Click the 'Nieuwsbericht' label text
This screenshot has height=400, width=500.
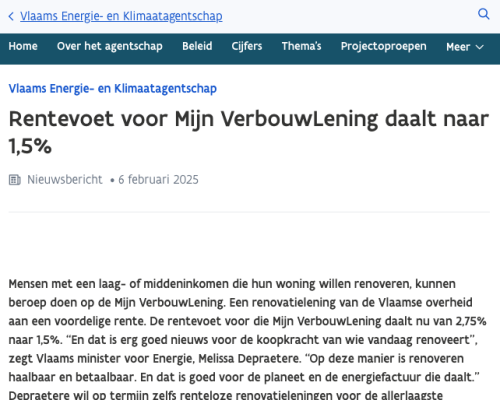(65, 180)
